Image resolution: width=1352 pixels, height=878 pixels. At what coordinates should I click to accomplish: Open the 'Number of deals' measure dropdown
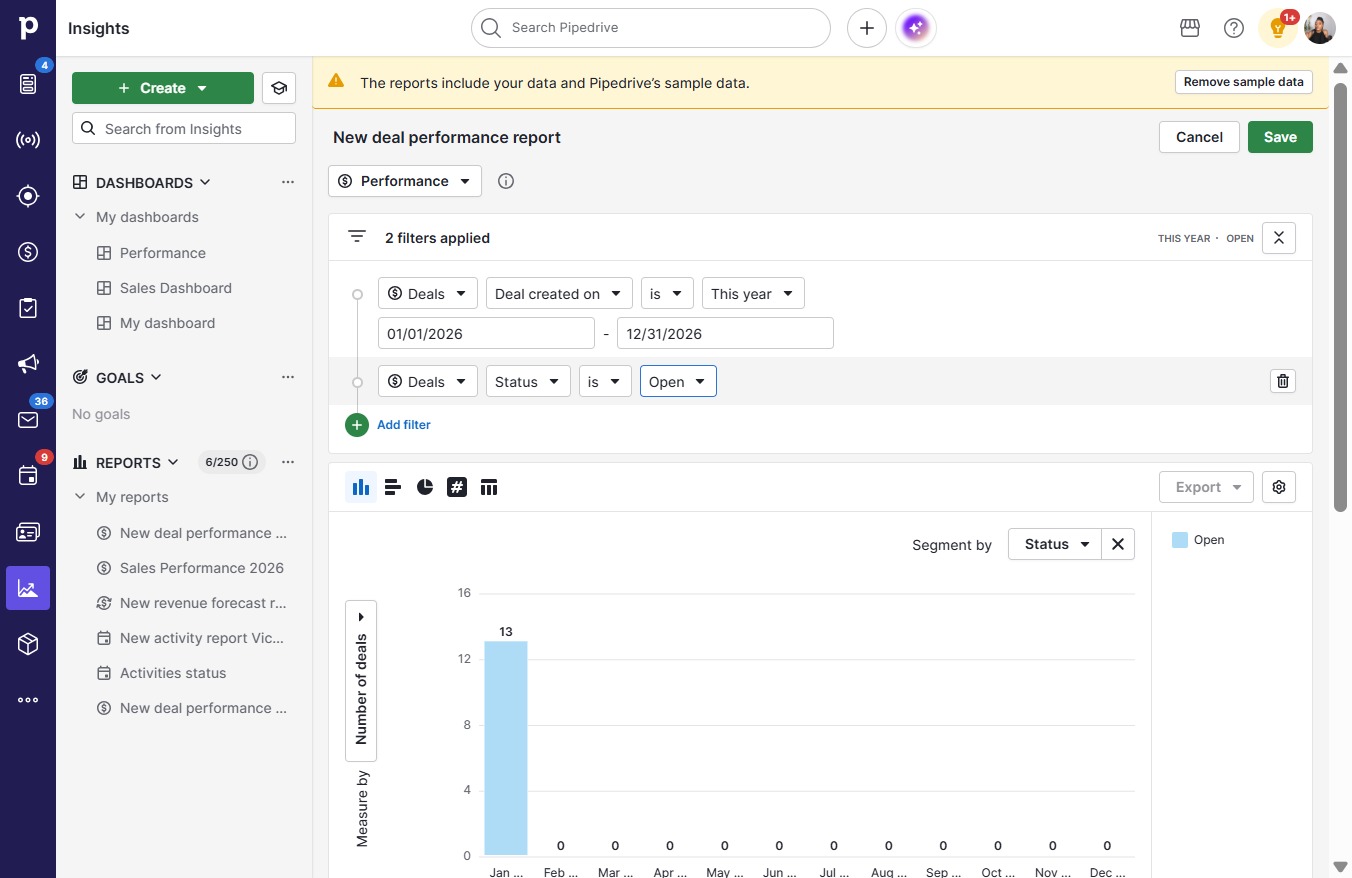point(361,680)
